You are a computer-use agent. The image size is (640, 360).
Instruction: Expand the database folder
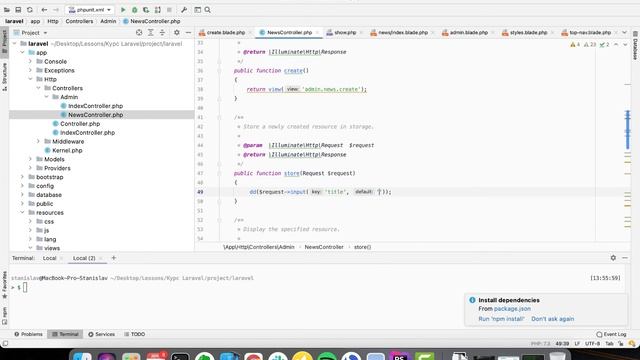[22, 195]
